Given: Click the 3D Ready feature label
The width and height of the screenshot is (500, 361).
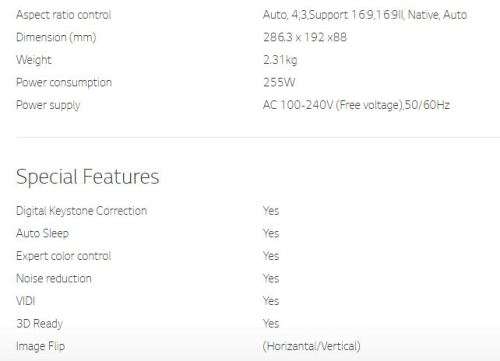Looking at the screenshot, I should click(x=39, y=324).
